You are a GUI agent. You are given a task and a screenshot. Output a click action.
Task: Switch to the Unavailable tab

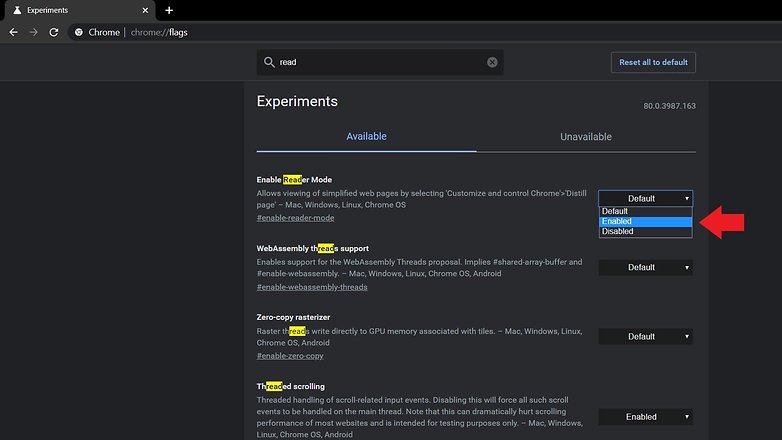click(586, 136)
